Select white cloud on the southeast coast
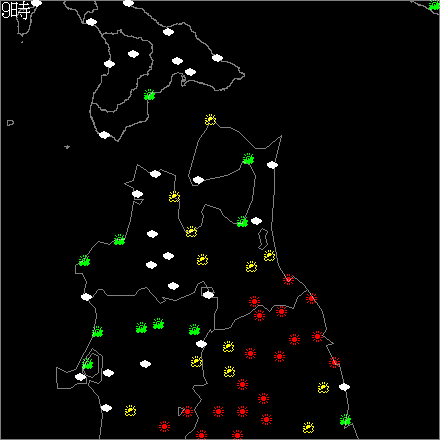This screenshot has width=440, height=440. tap(344, 387)
